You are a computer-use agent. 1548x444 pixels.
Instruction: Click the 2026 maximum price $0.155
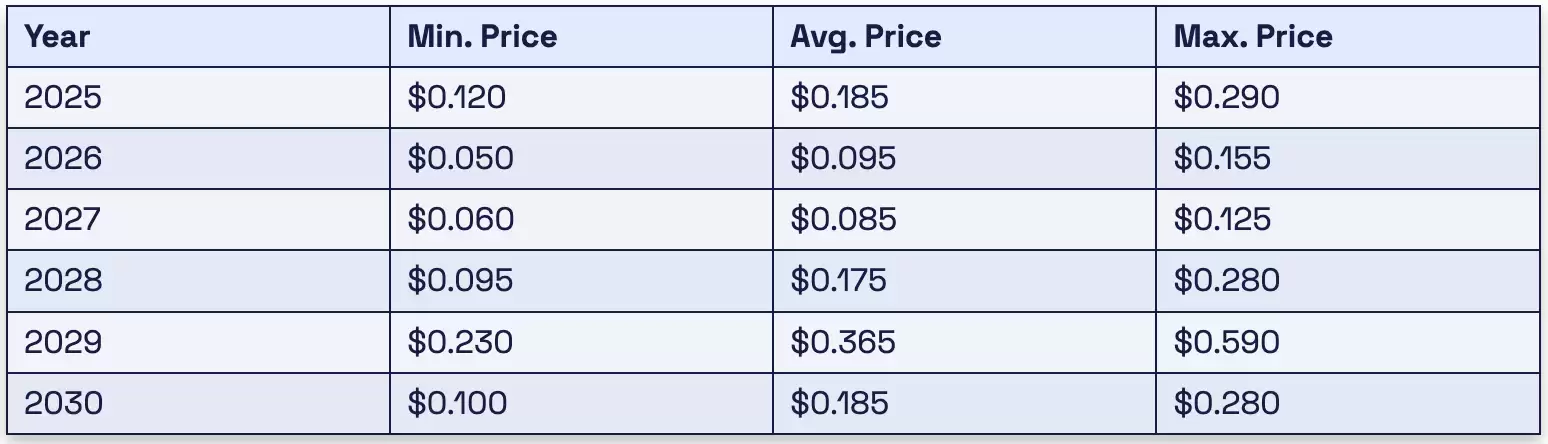tap(1222, 158)
